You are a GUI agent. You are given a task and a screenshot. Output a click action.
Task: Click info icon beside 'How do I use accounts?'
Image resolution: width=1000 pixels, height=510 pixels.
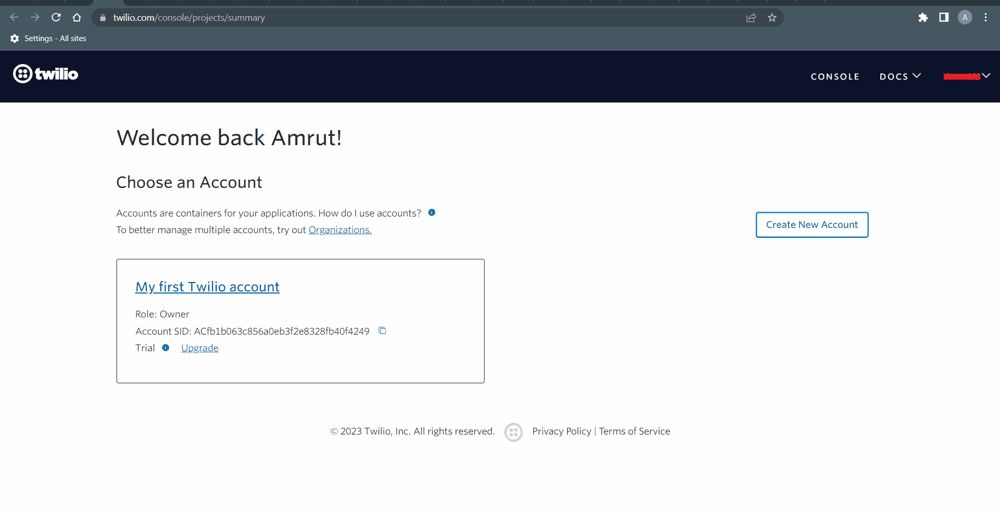pyautogui.click(x=432, y=213)
